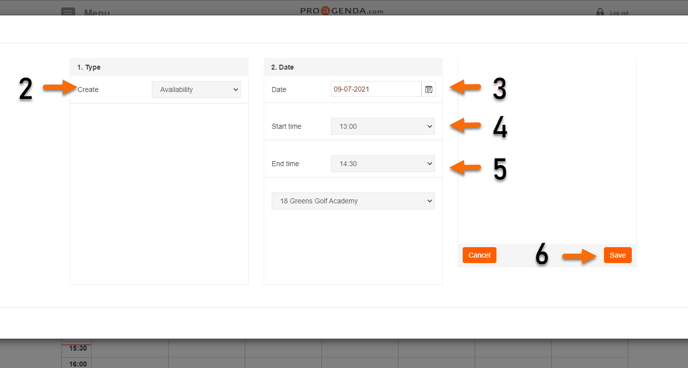Click the 'Date' field label
Screen dimensions: 688x368
click(x=279, y=89)
